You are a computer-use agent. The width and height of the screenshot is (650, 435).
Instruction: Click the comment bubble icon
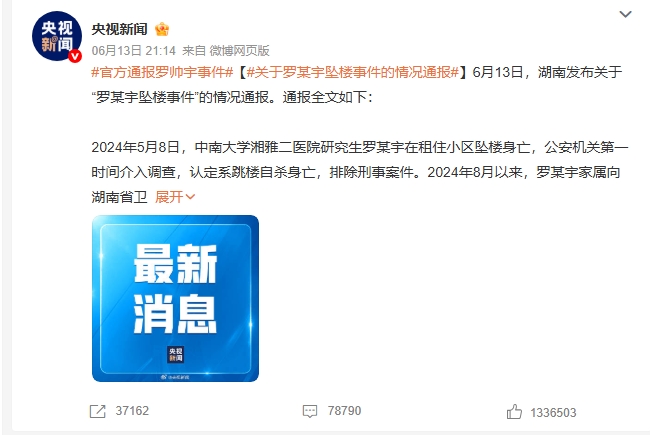(310, 411)
